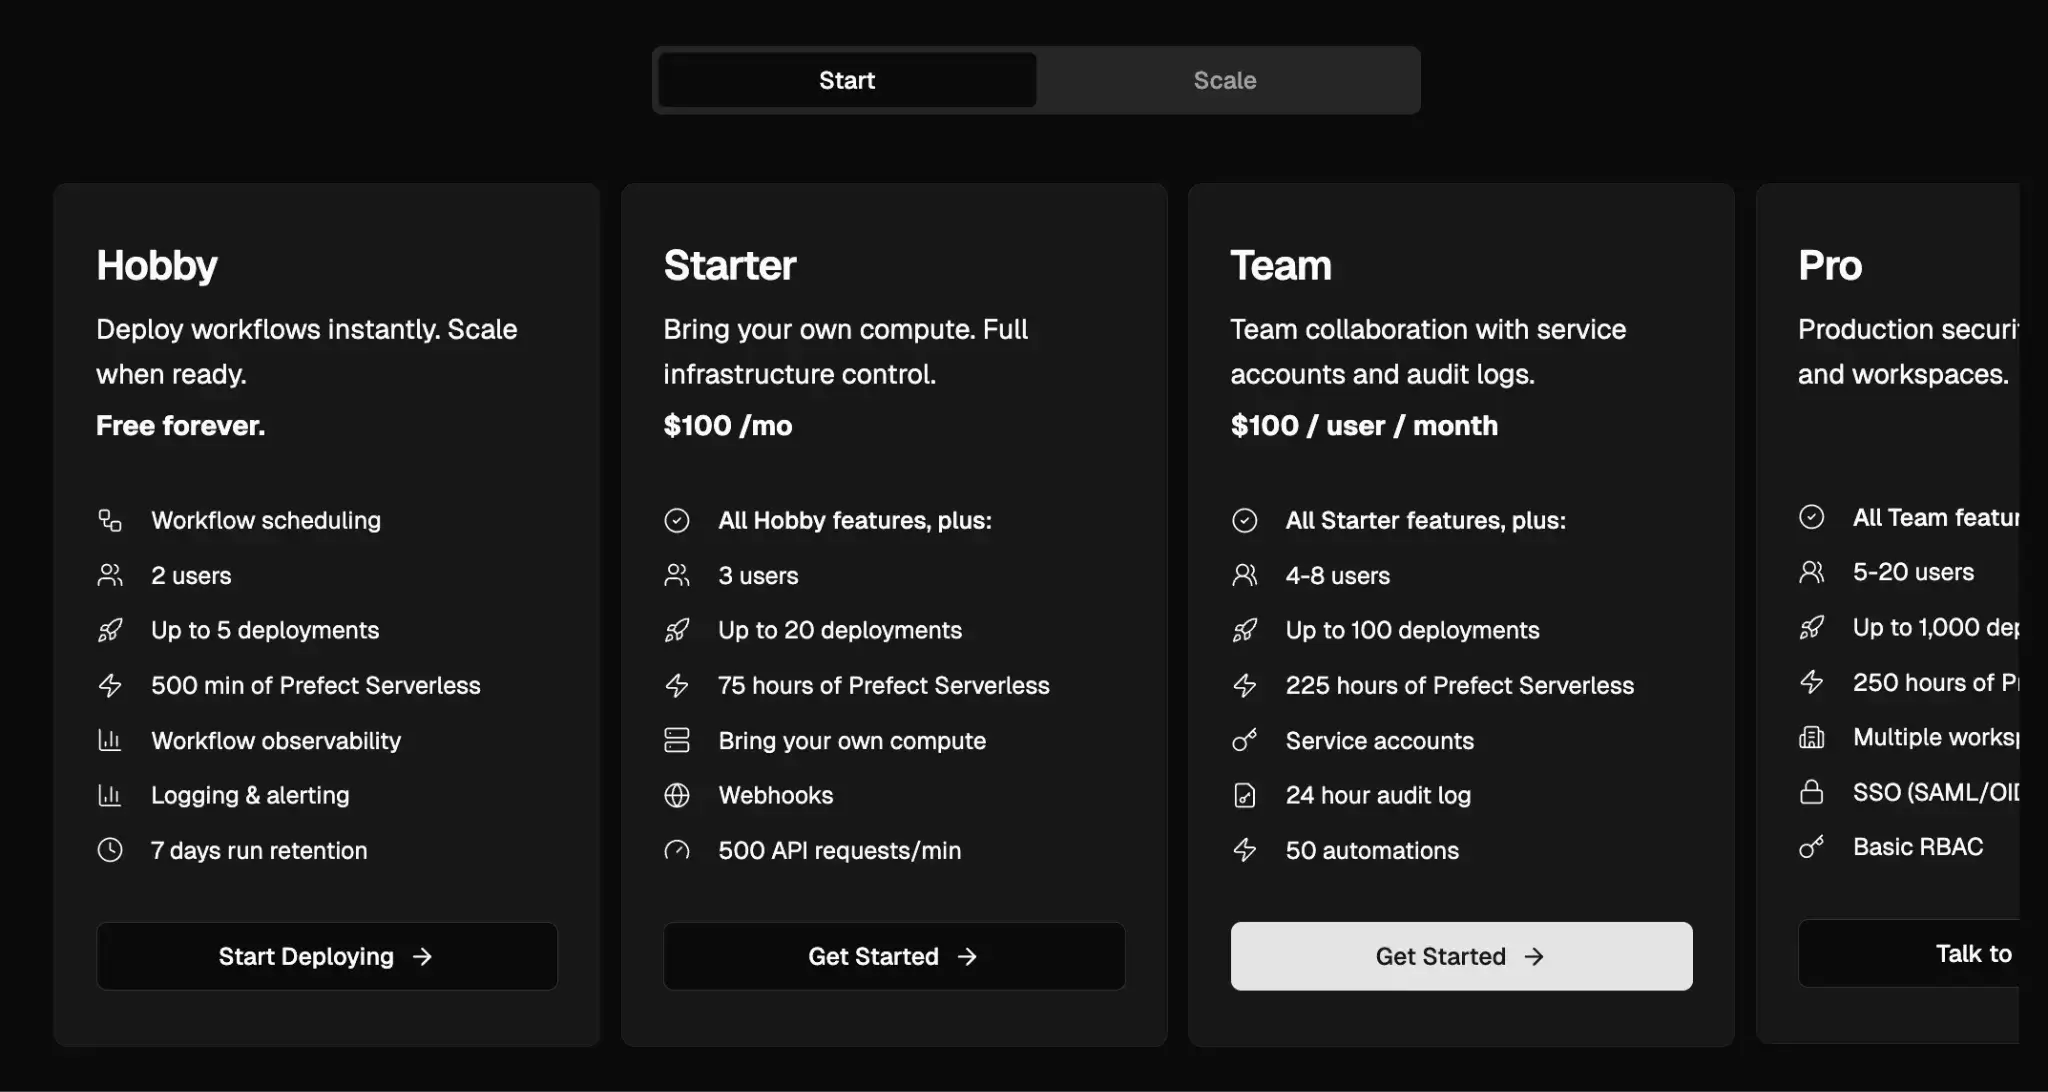
Task: Click the Pro plan heading
Action: point(1829,266)
